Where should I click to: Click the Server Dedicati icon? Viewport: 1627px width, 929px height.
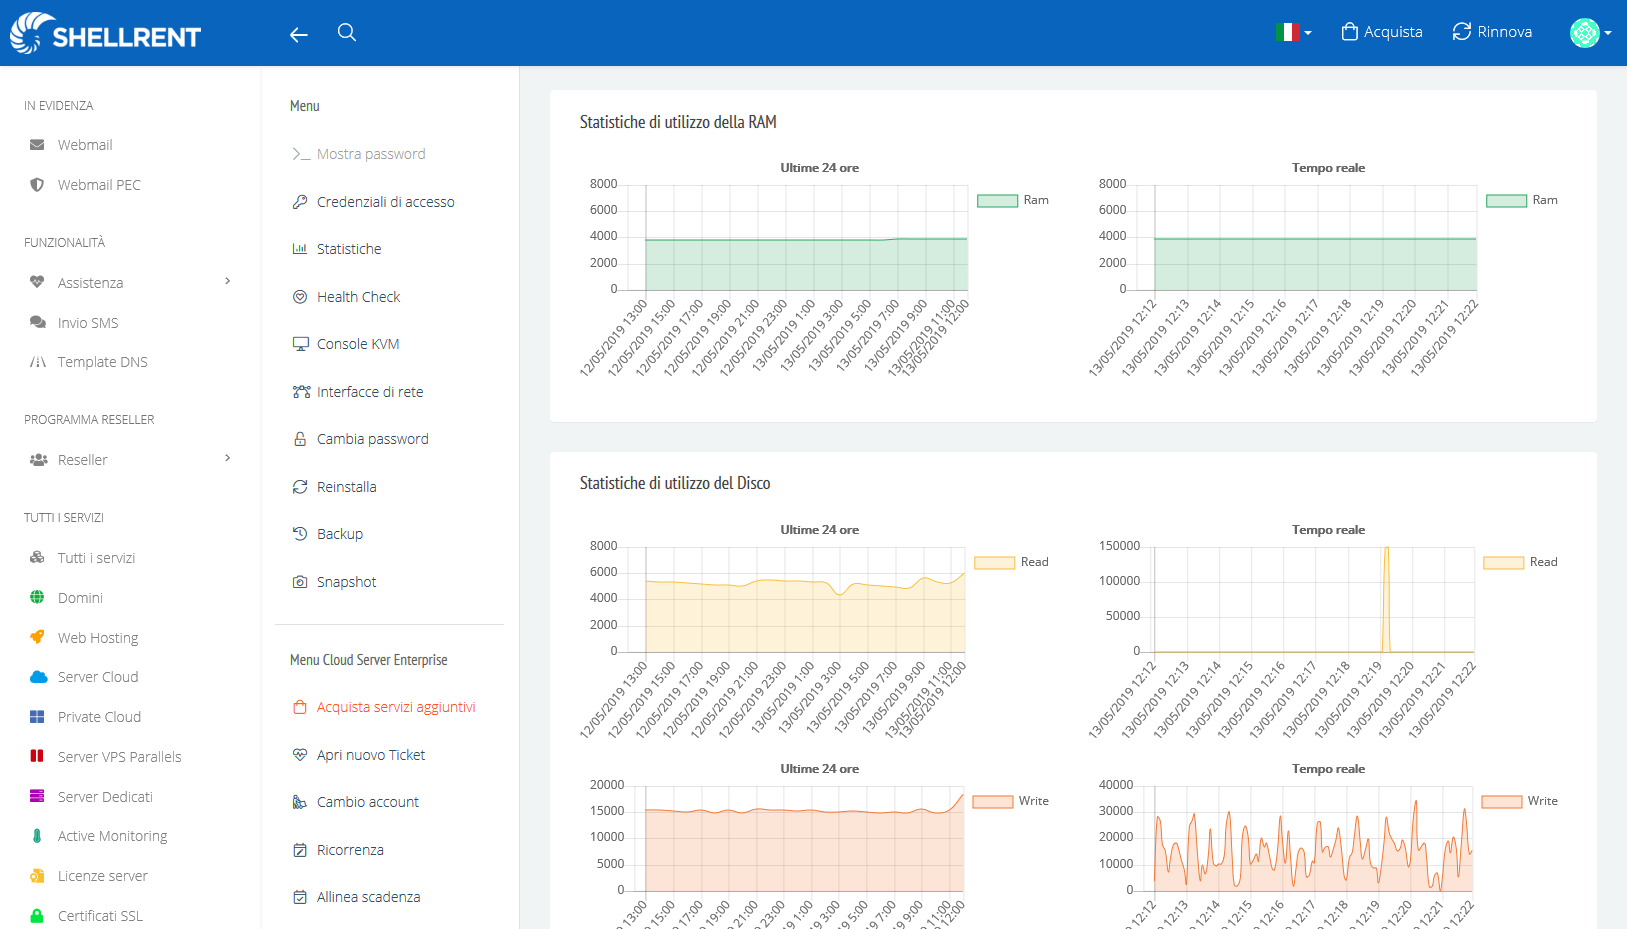(x=37, y=796)
